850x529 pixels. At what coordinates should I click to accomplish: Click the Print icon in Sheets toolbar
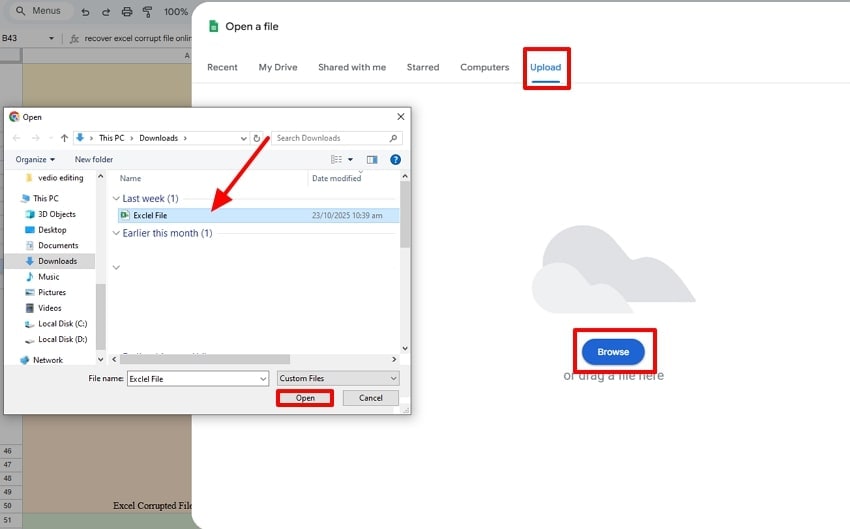[127, 11]
